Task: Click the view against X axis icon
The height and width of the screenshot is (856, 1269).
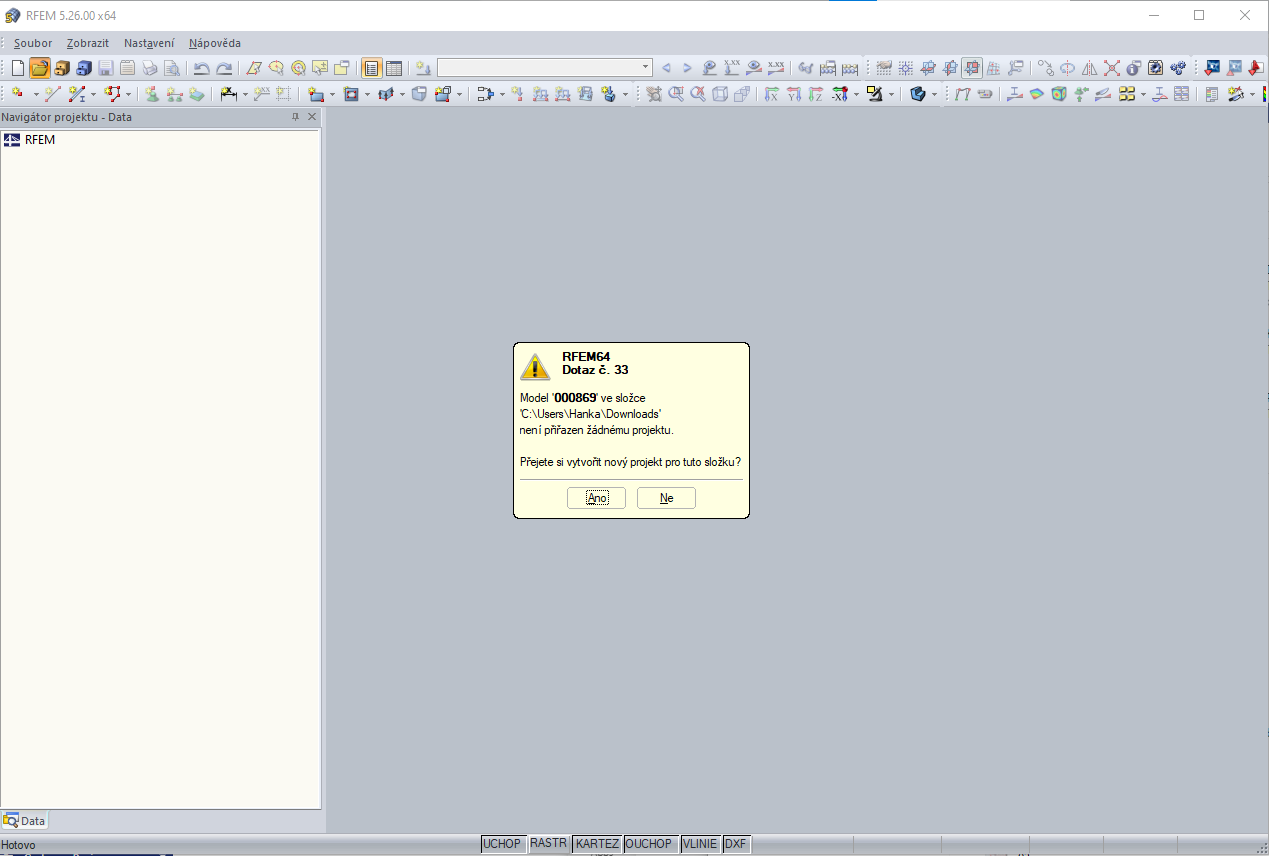Action: 838,94
